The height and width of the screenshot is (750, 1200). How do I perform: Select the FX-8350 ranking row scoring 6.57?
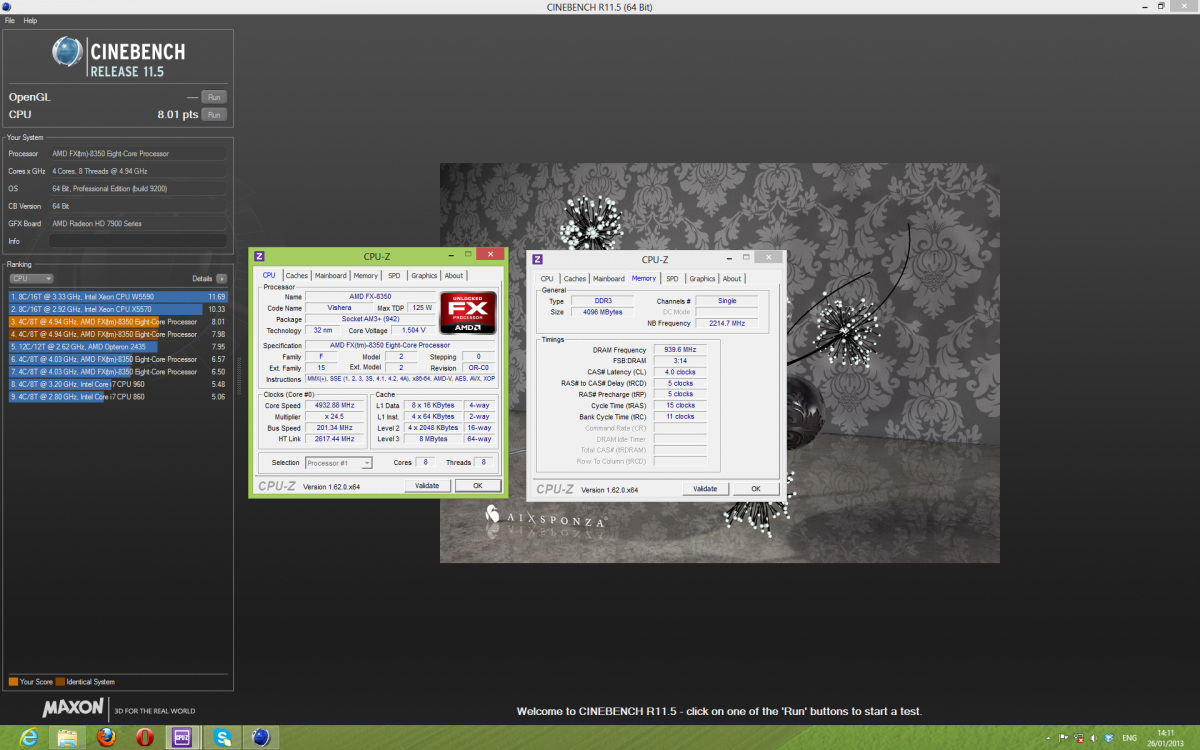(118, 359)
